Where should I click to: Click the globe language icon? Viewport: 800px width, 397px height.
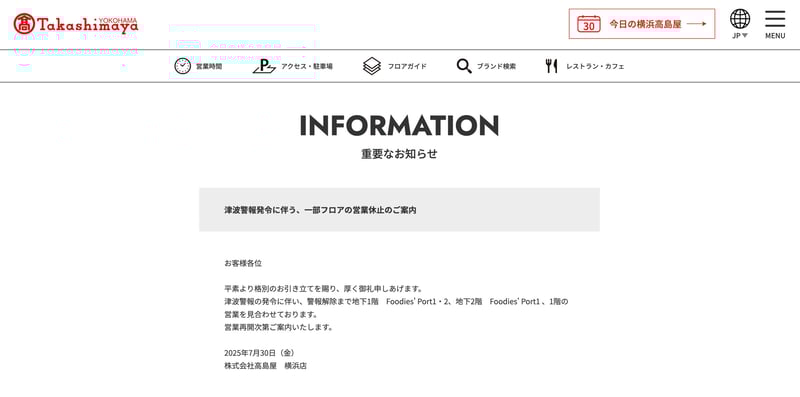[x=740, y=19]
